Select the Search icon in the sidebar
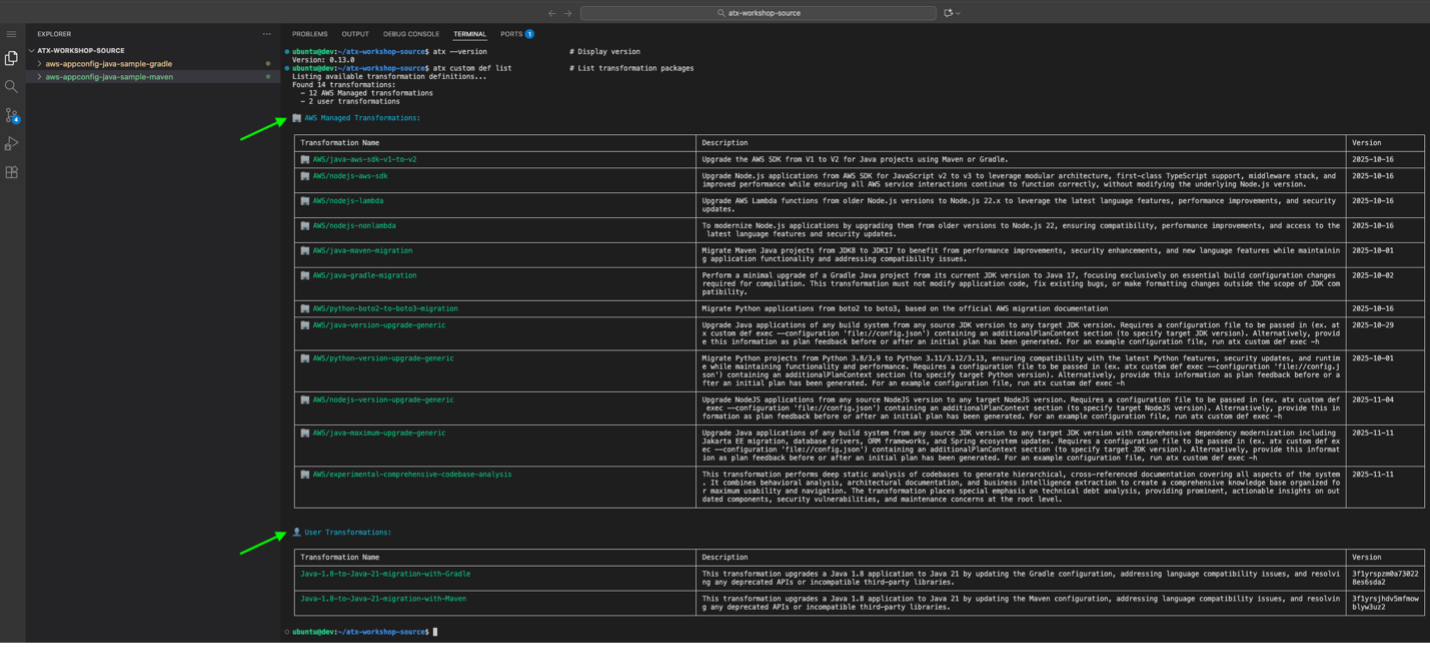This screenshot has width=1430, height=647. (x=11, y=86)
